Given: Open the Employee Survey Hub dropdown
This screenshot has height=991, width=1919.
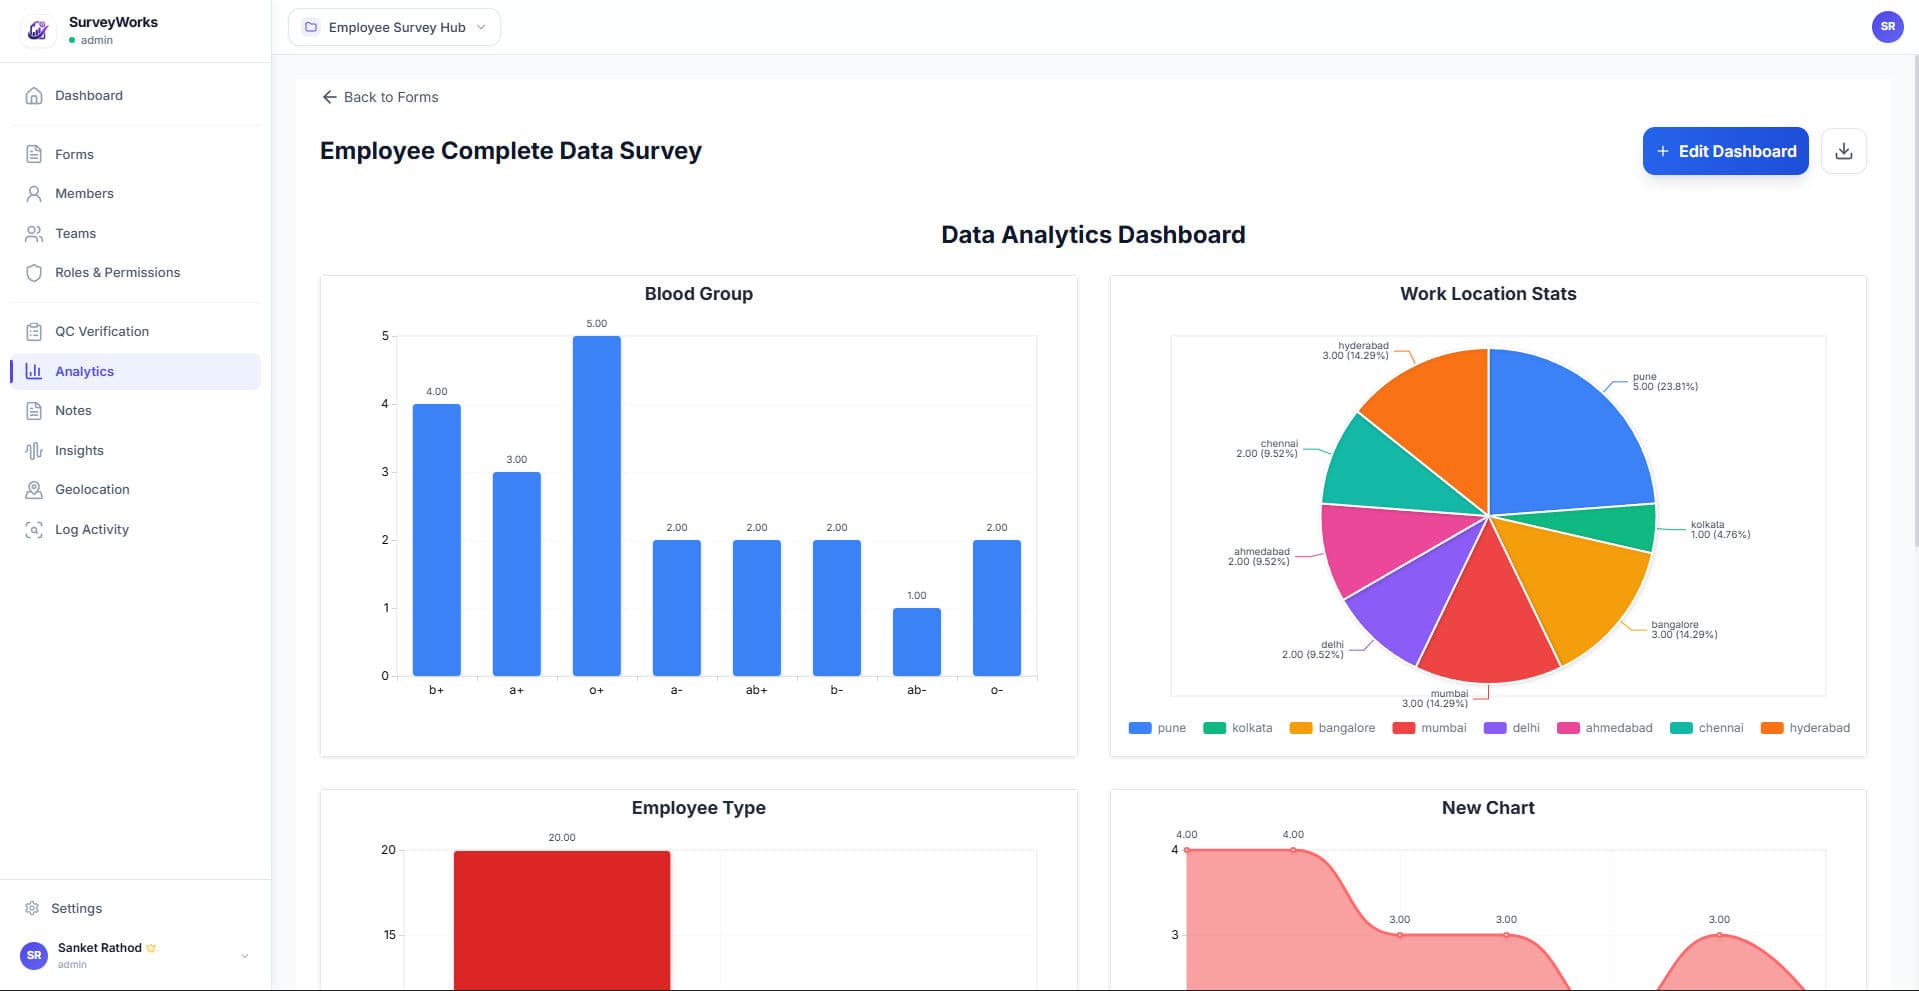Looking at the screenshot, I should point(394,27).
